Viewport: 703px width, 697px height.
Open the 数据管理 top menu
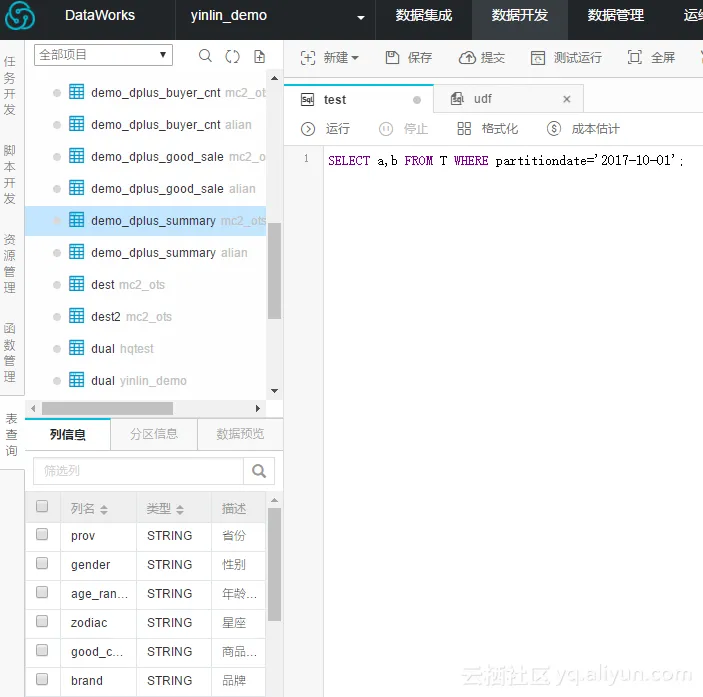[616, 15]
